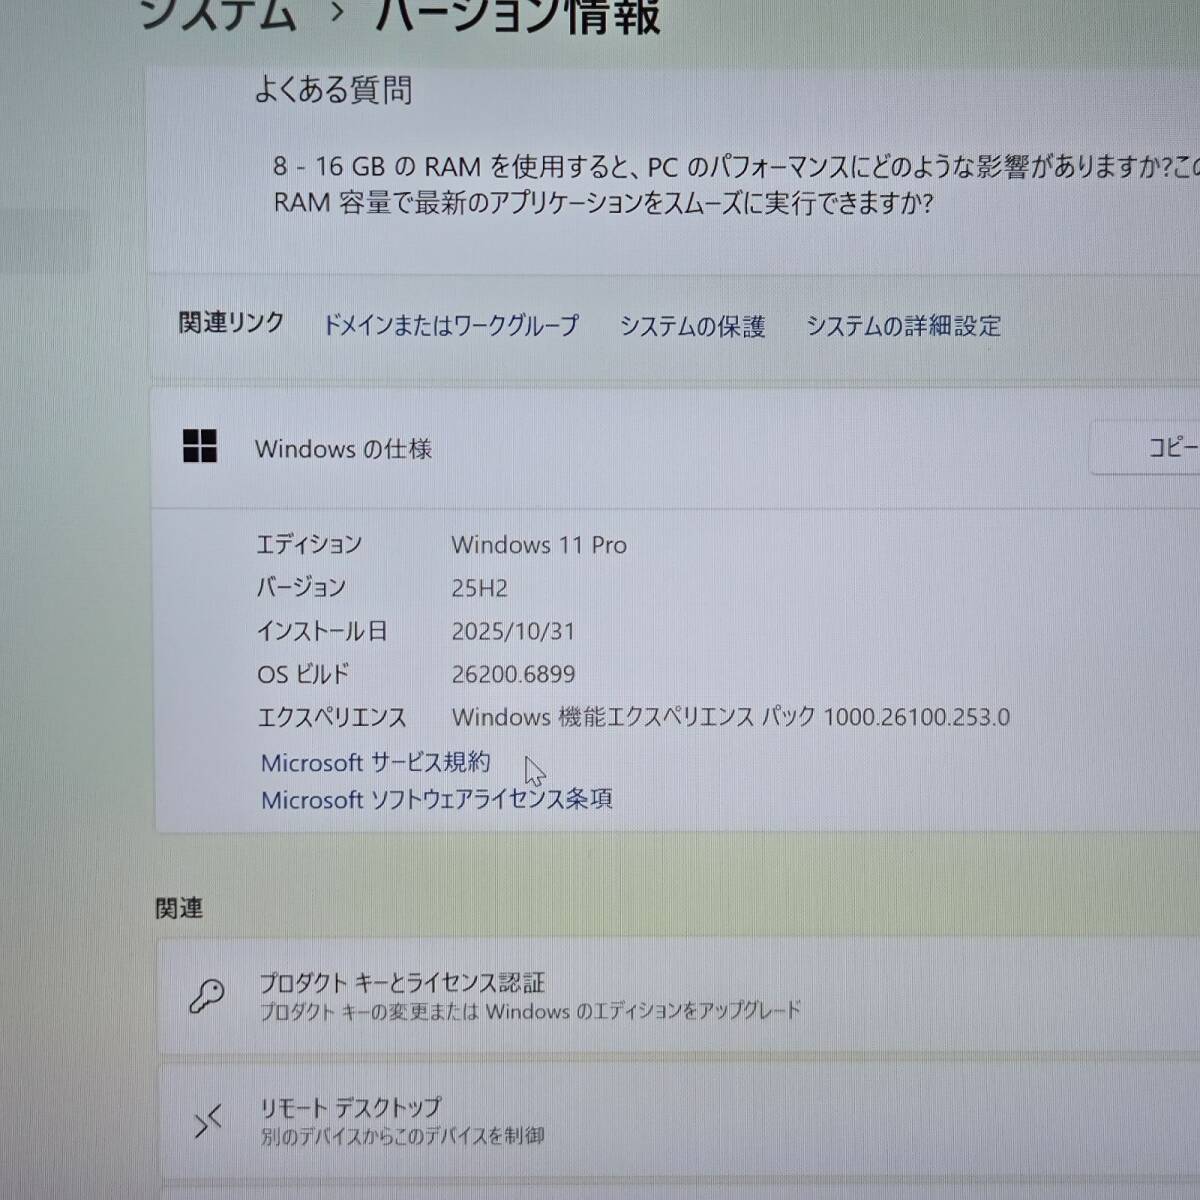Click the システム breadcrumb
The image size is (1200, 1200).
coord(218,14)
